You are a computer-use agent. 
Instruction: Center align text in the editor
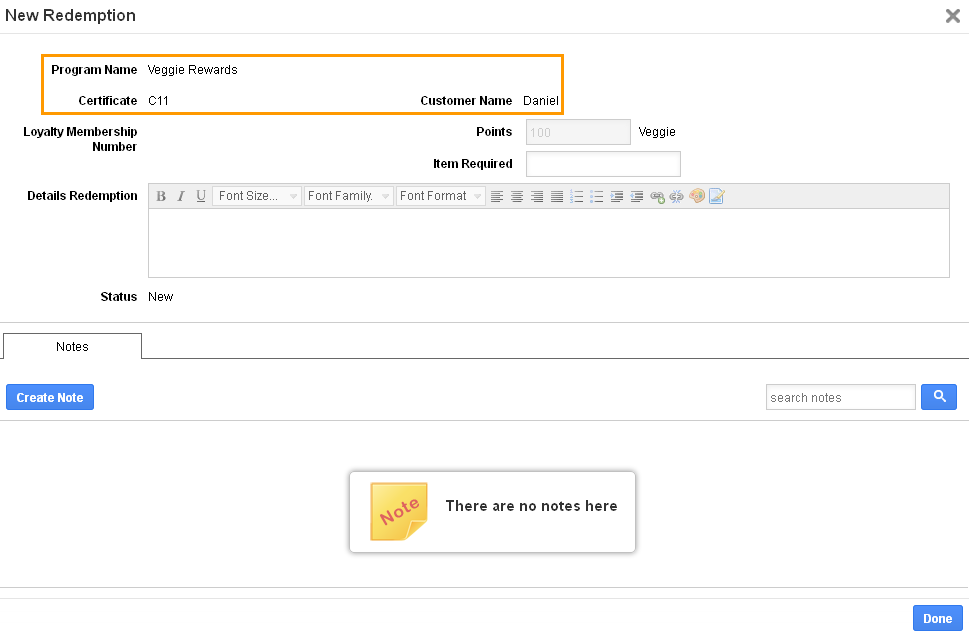(x=517, y=196)
